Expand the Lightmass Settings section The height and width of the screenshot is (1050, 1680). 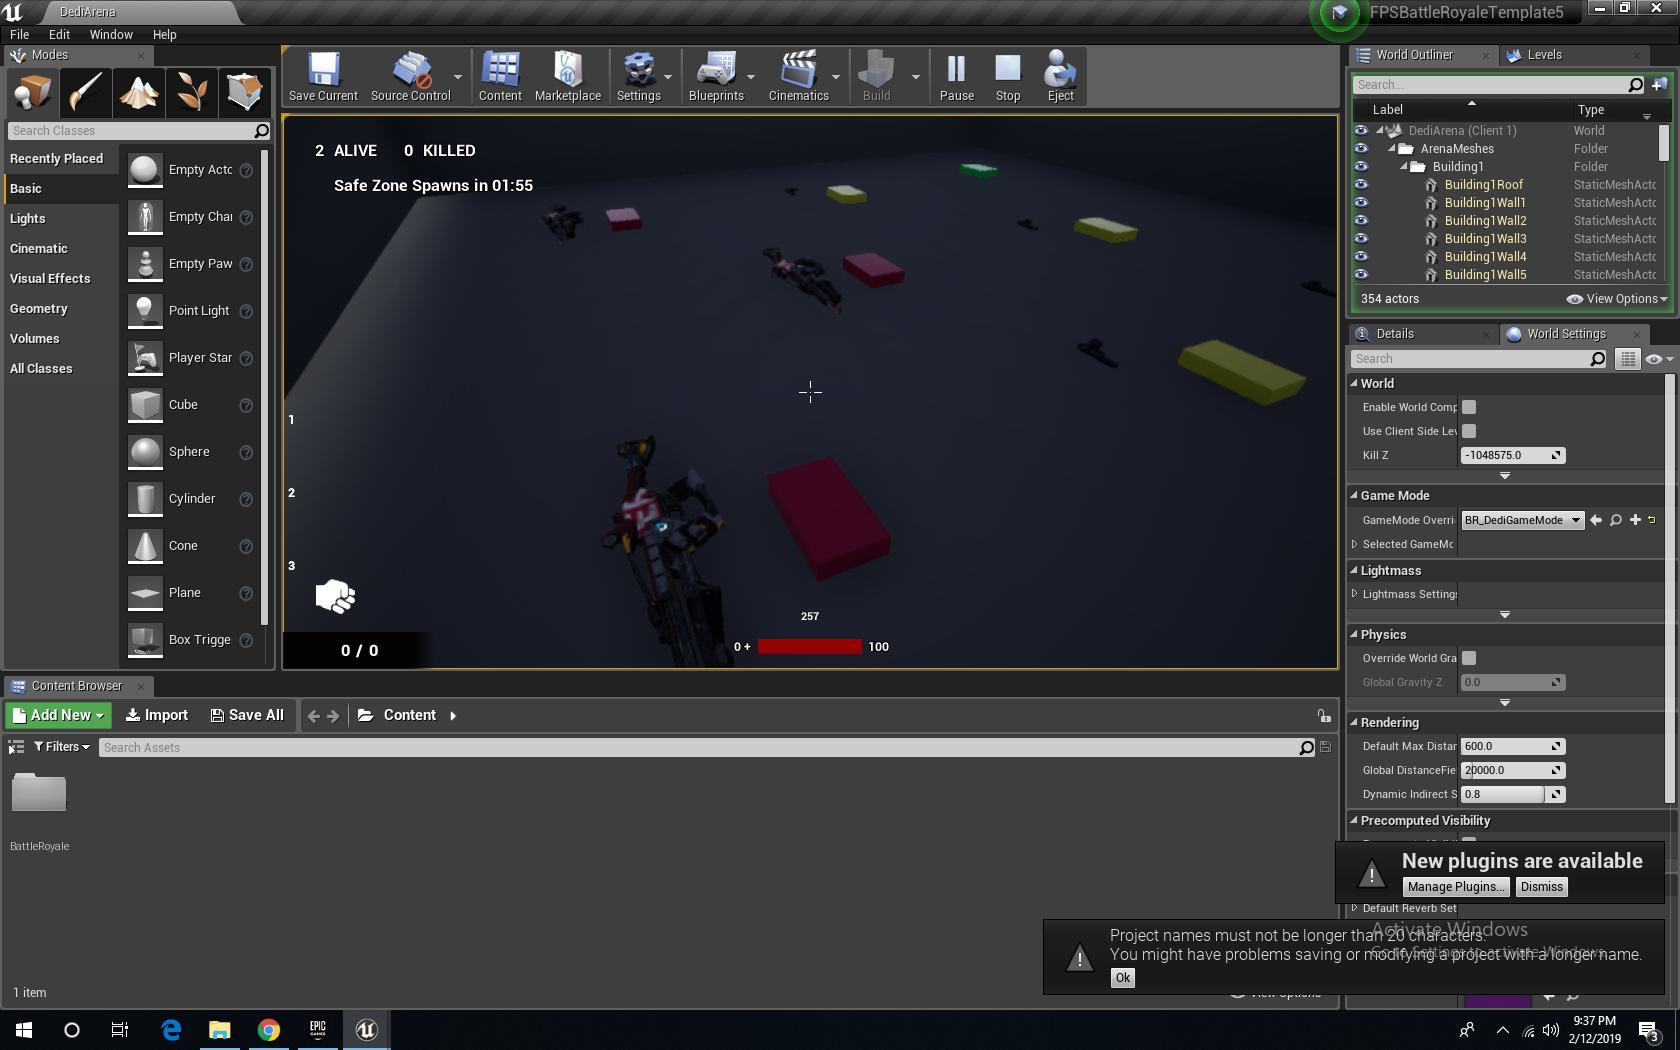(1355, 594)
